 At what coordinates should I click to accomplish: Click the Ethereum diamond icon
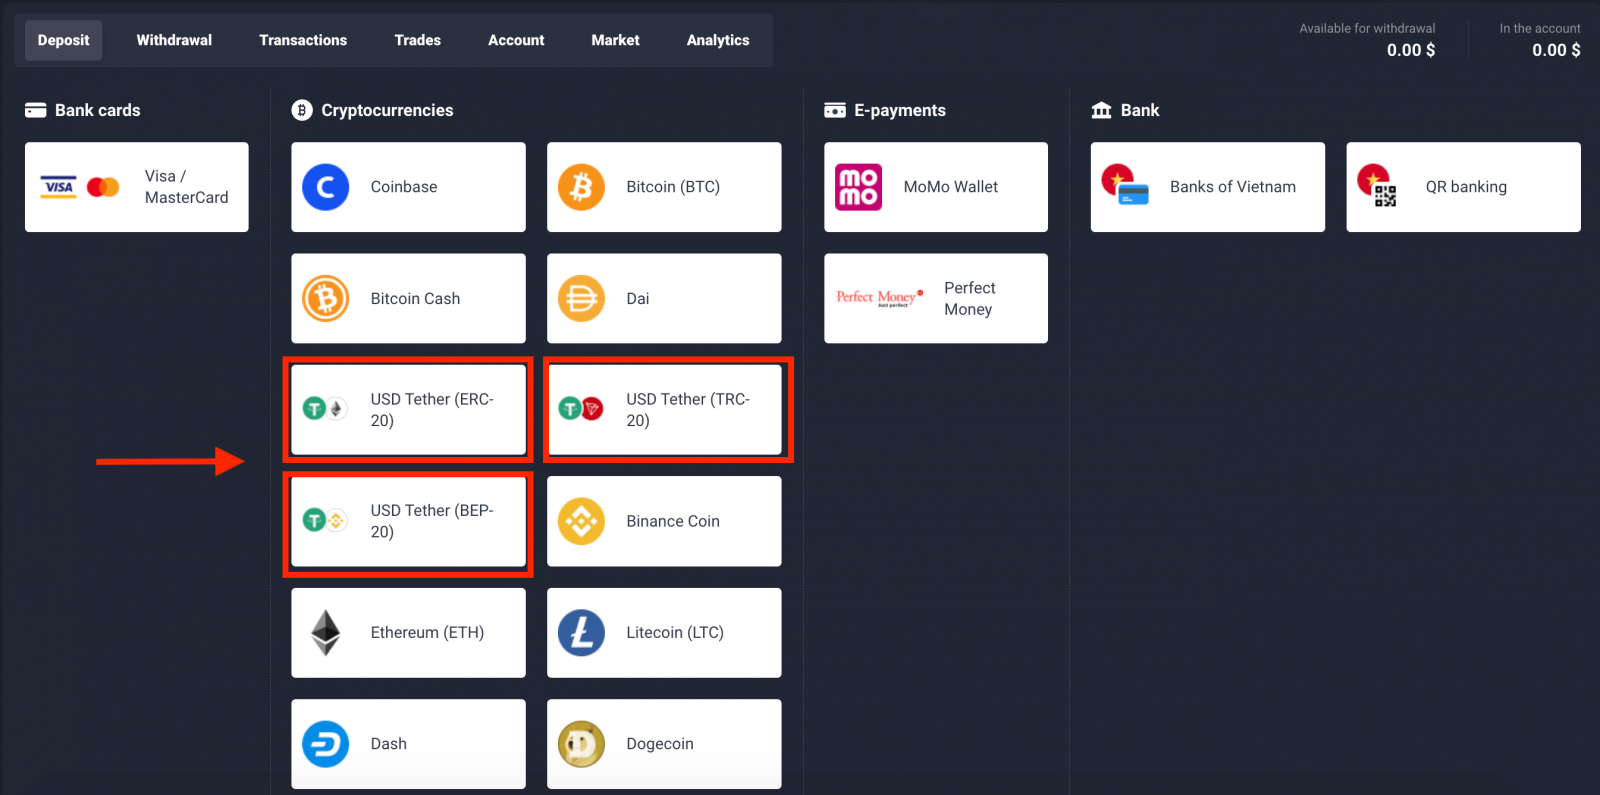[326, 633]
